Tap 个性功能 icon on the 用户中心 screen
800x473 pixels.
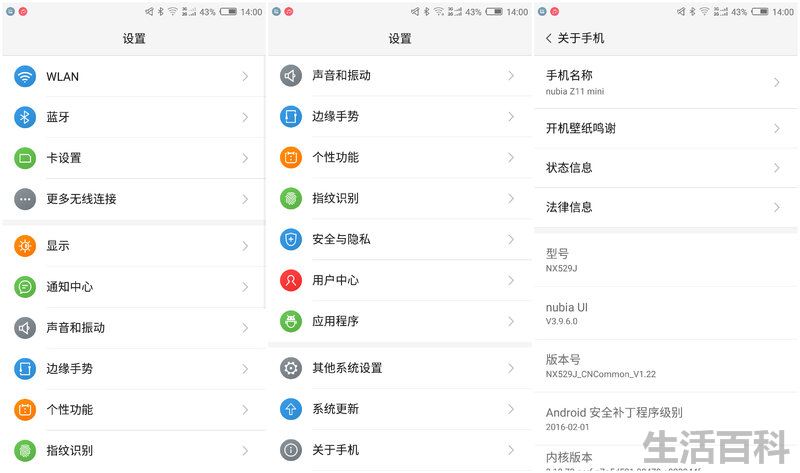coord(291,157)
